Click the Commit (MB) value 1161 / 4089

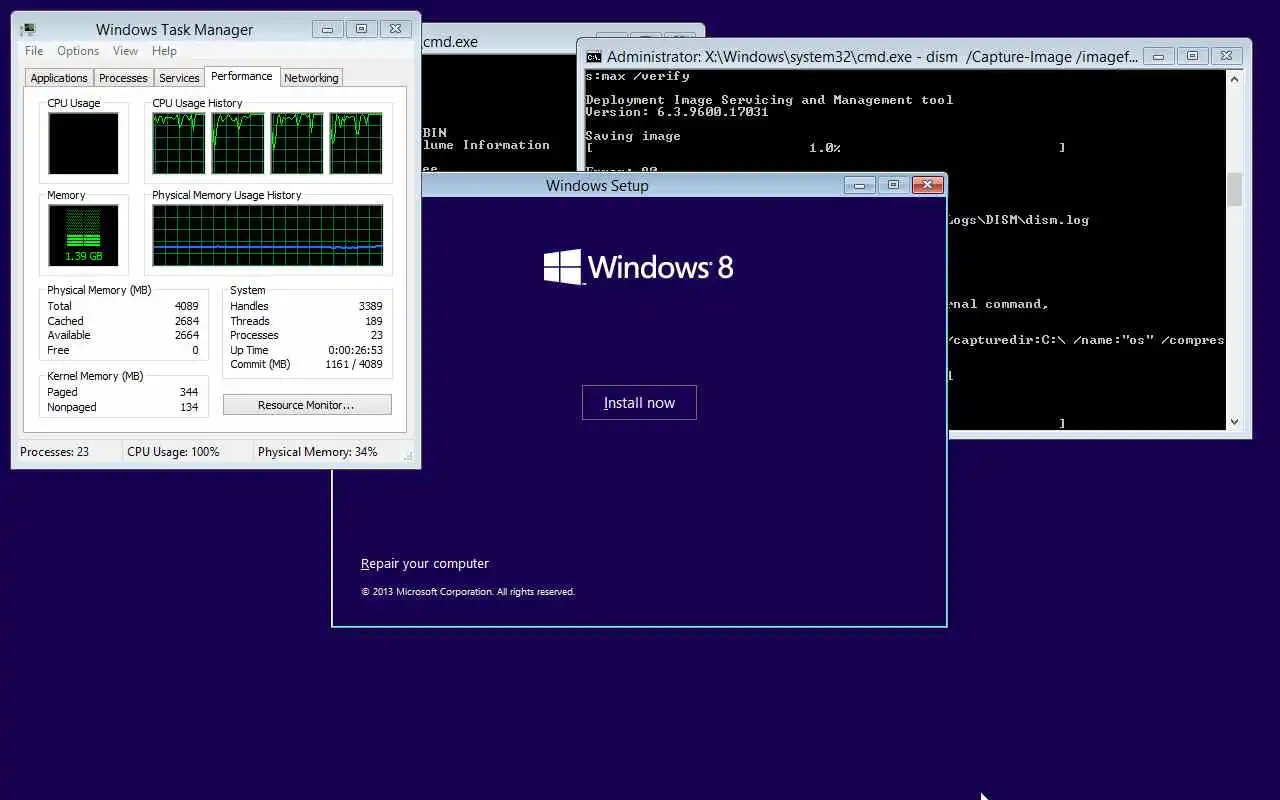click(x=353, y=364)
